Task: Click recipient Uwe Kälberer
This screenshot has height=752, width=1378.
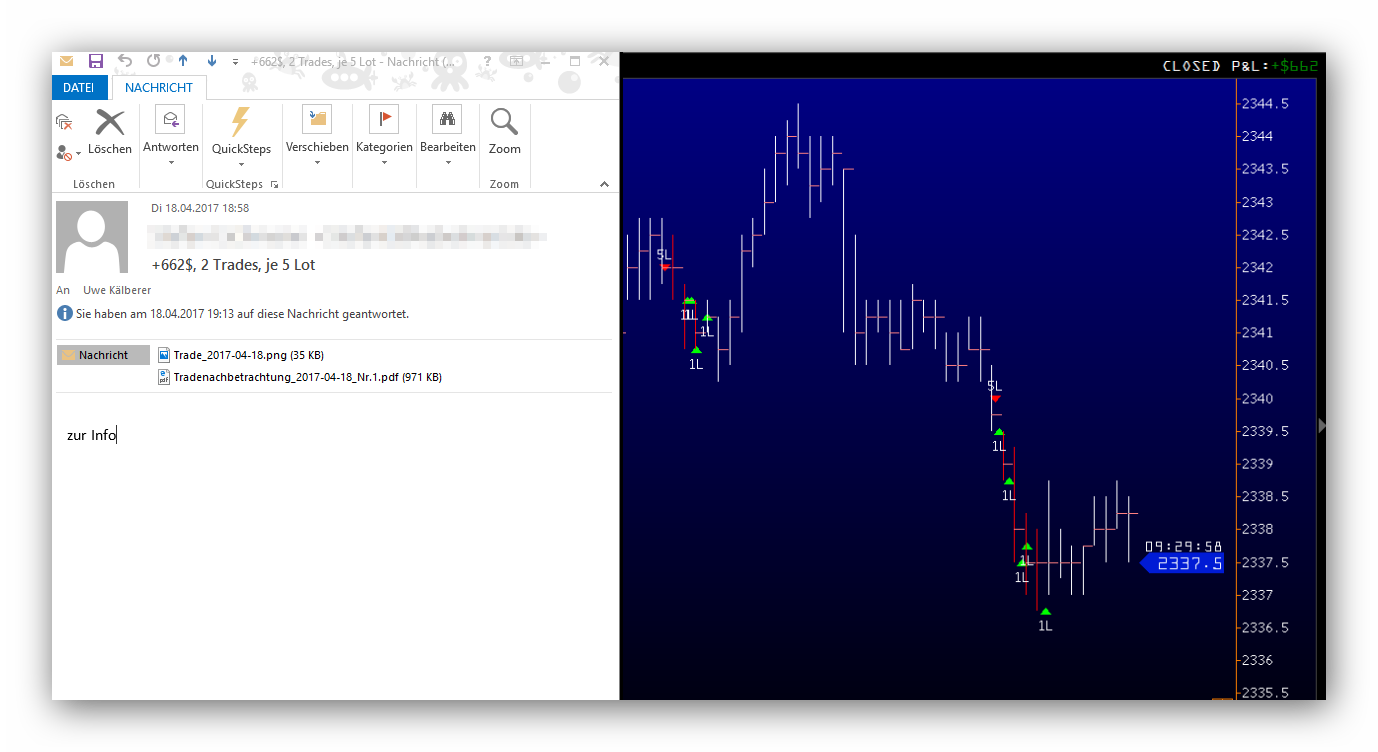Action: [x=117, y=290]
